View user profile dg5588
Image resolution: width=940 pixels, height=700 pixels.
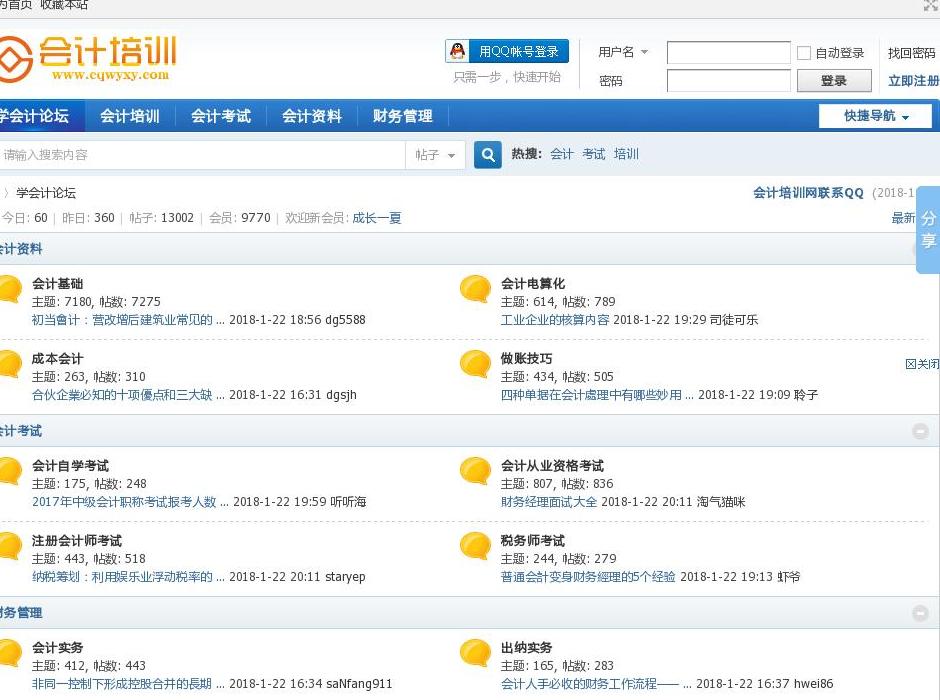coord(345,320)
